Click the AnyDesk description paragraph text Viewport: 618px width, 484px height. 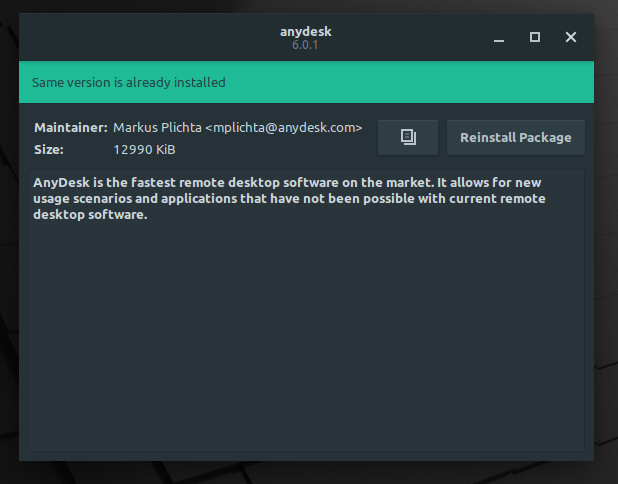click(x=289, y=199)
